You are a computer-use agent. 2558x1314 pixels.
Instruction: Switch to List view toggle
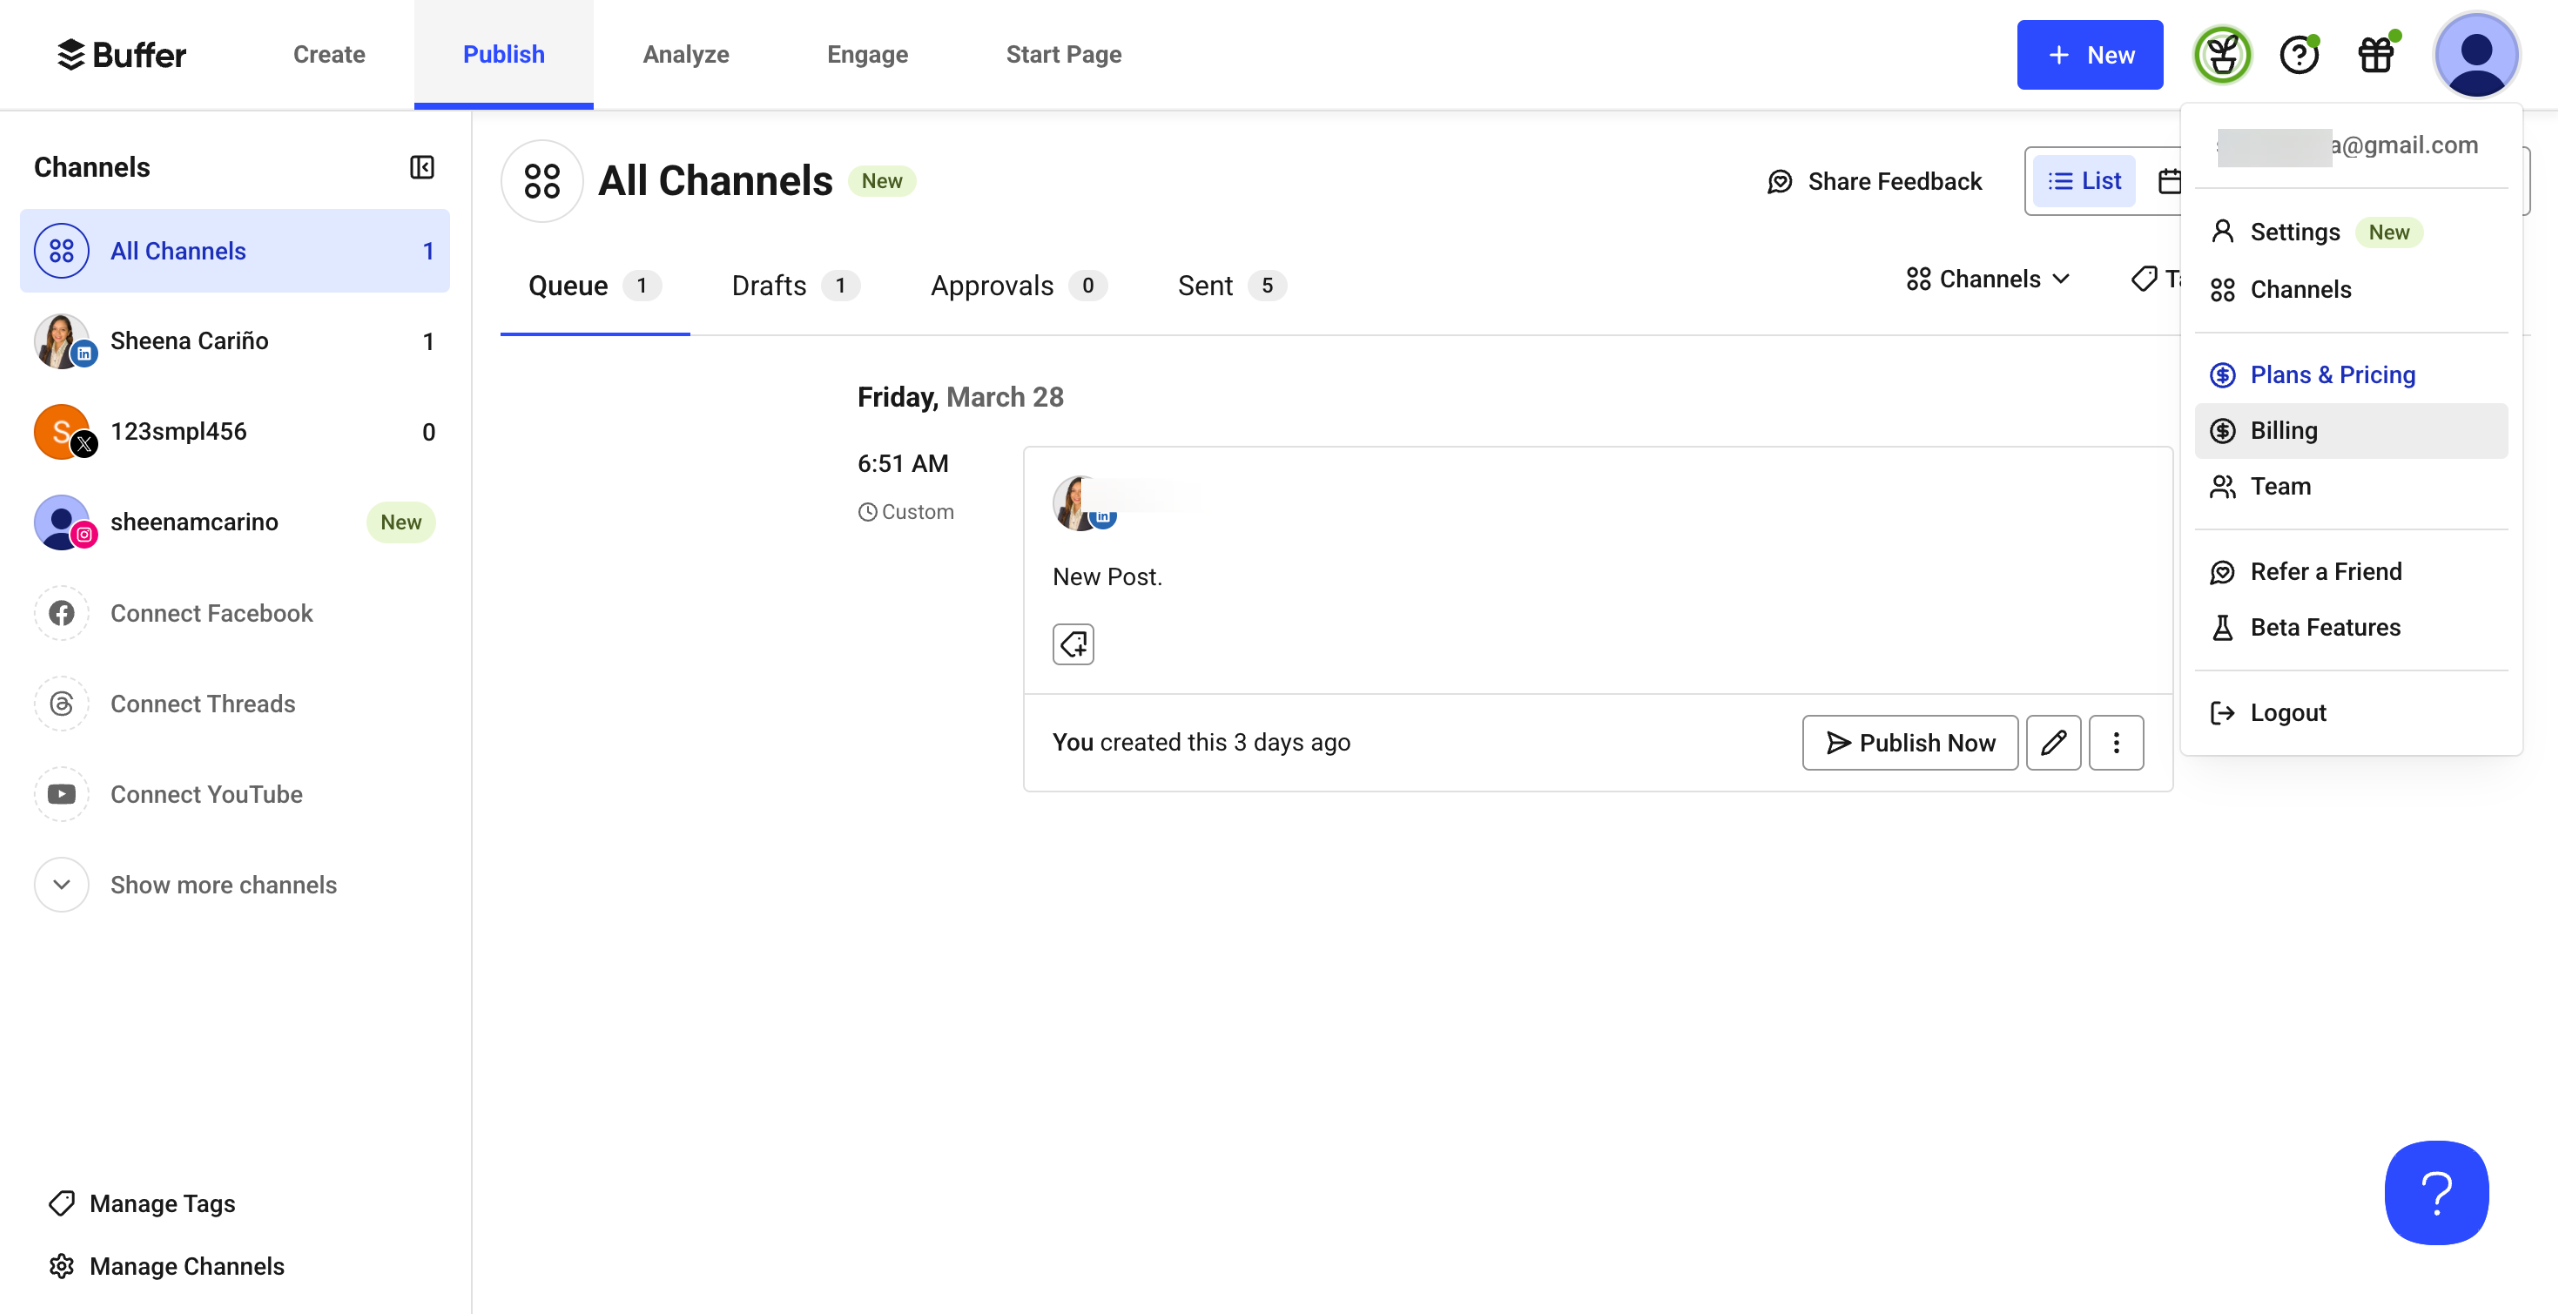coord(2084,181)
